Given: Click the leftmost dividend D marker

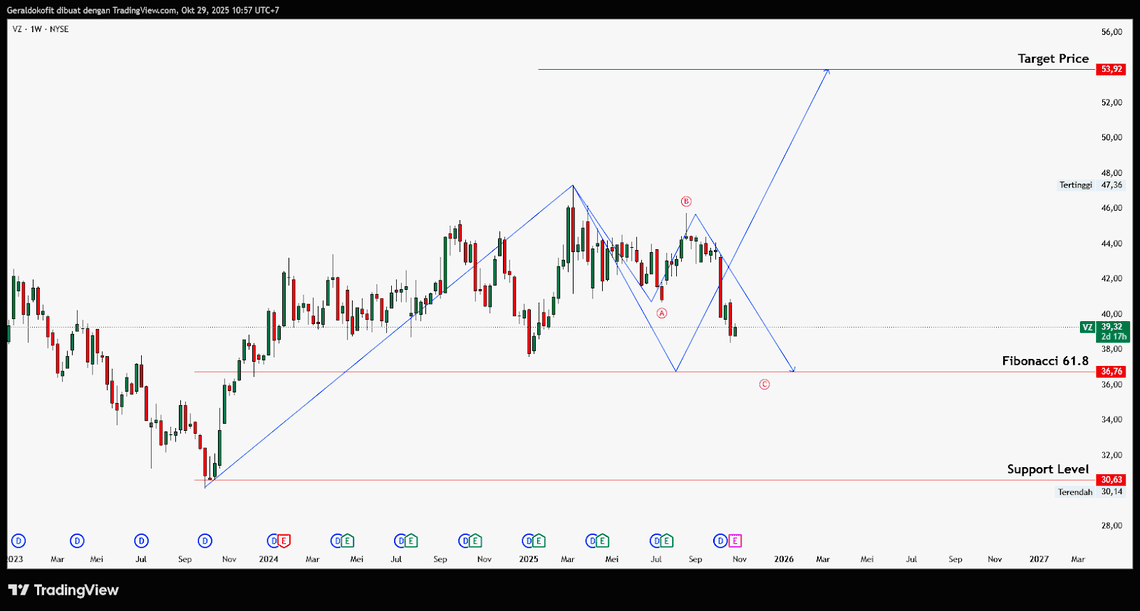Looking at the screenshot, I should point(17,541).
